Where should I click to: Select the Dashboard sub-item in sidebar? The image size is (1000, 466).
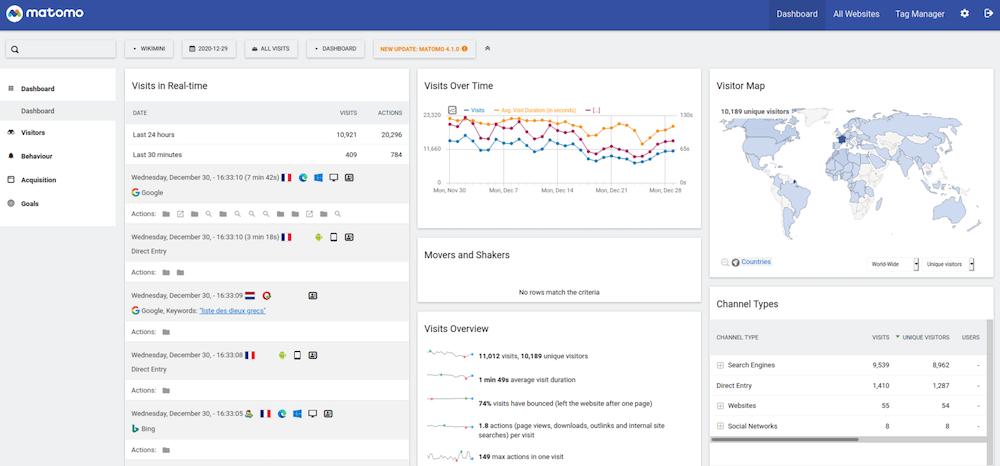point(38,111)
